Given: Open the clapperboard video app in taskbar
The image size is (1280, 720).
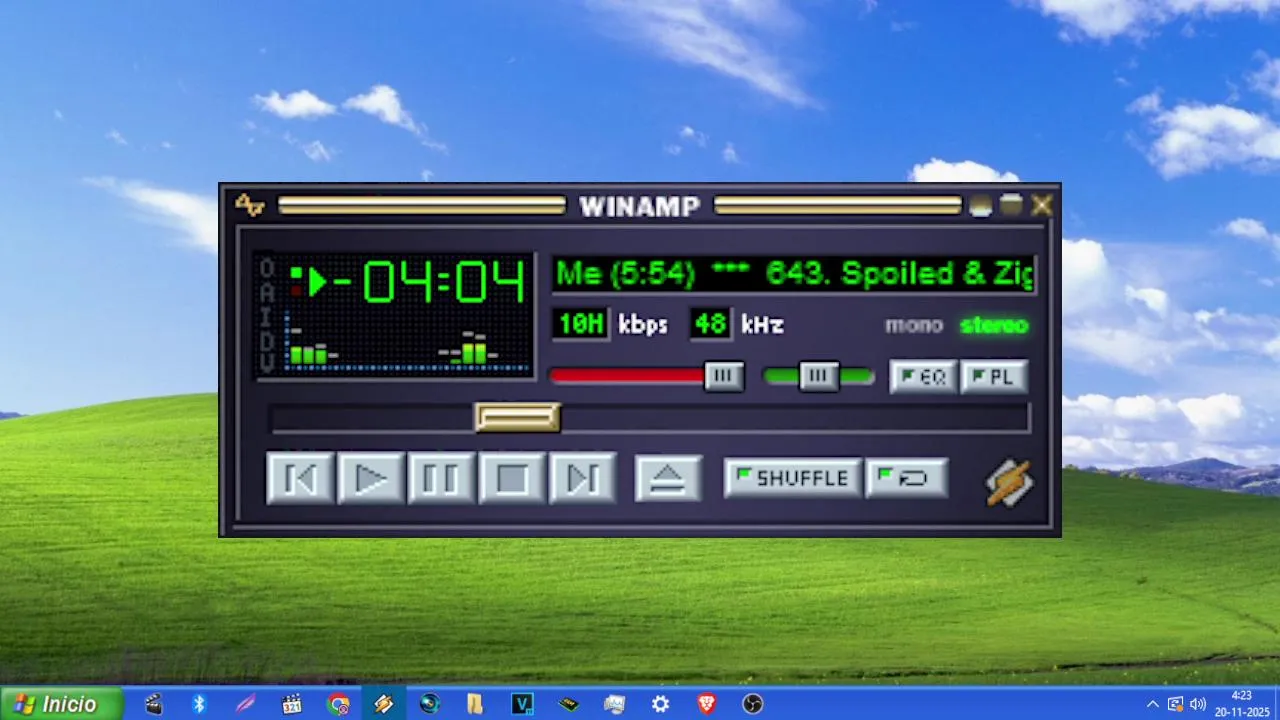Looking at the screenshot, I should point(153,704).
